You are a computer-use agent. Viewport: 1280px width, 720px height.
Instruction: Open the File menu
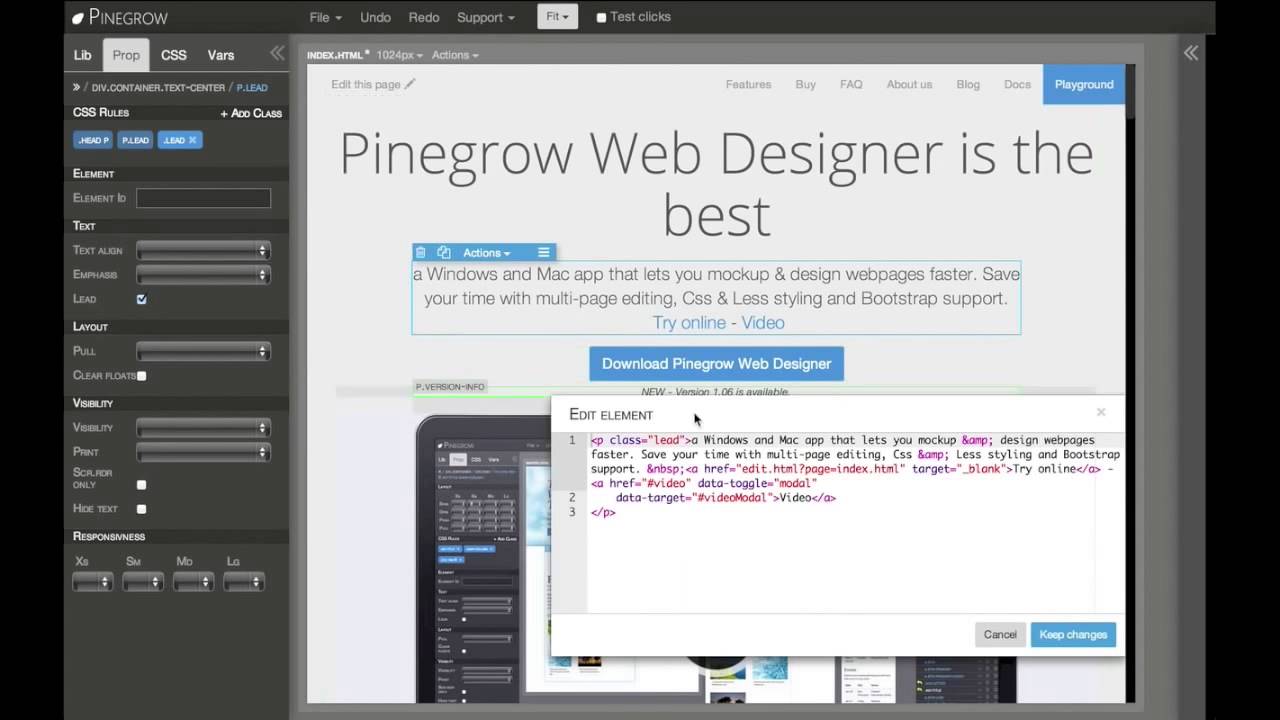tap(325, 17)
